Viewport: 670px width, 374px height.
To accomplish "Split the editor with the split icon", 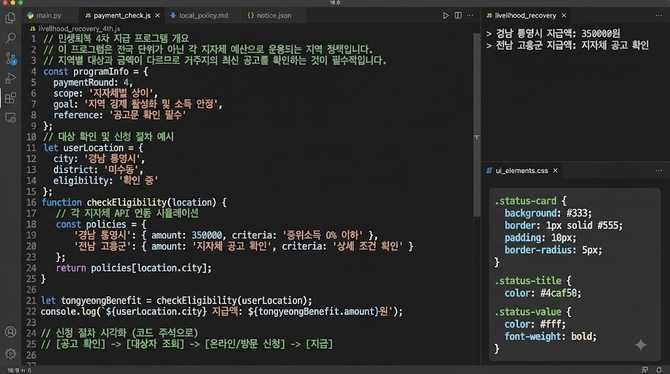I will (x=458, y=15).
